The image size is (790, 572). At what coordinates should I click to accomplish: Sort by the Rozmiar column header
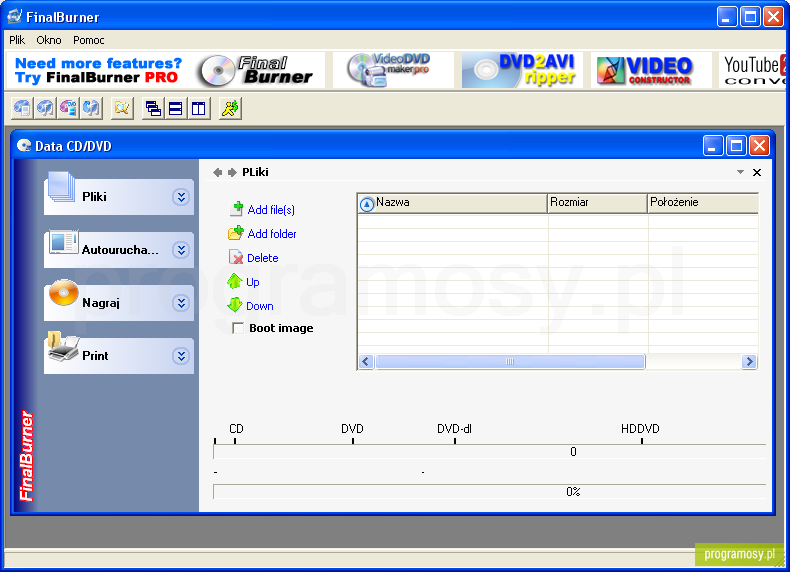pos(598,203)
